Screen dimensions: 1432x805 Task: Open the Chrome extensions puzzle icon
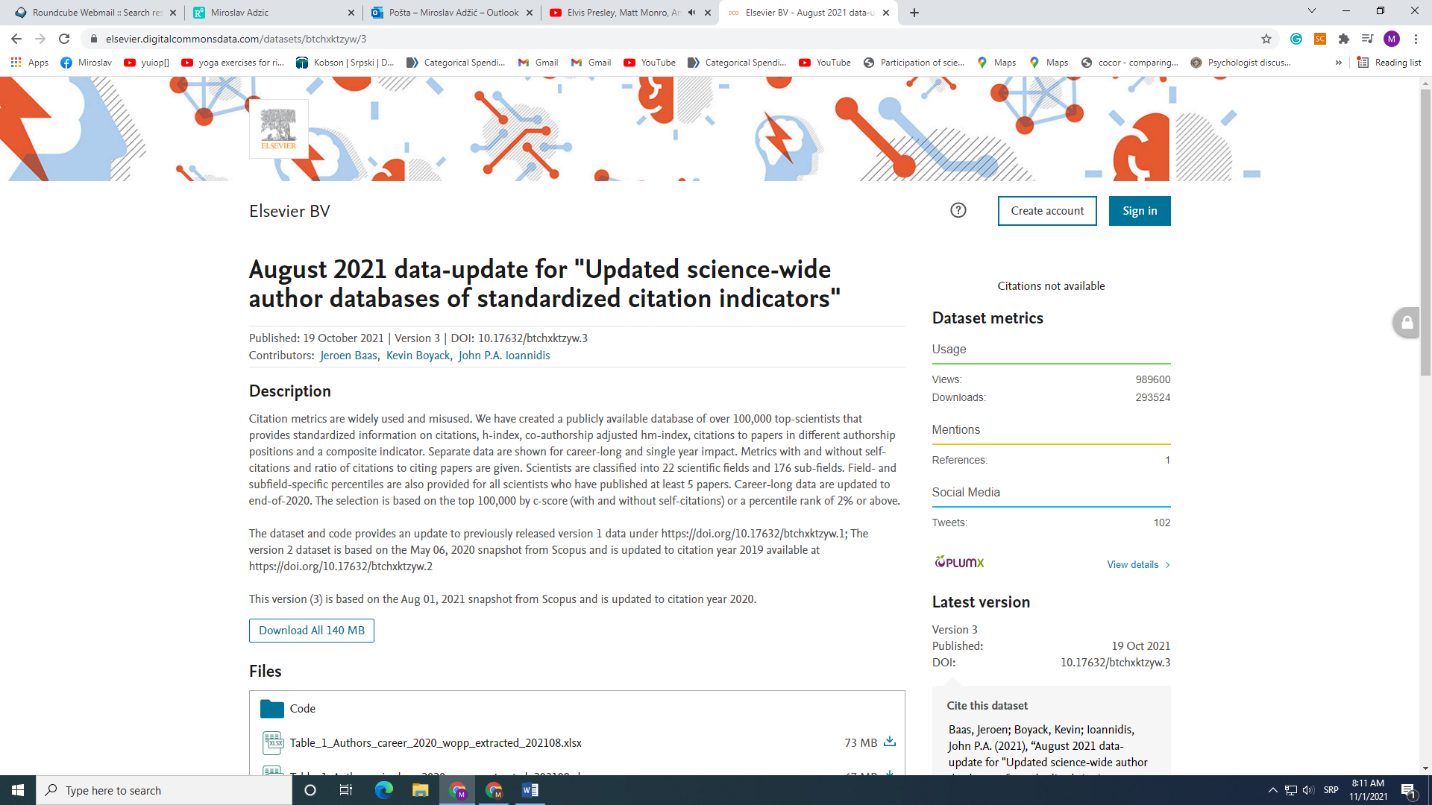[1343, 39]
